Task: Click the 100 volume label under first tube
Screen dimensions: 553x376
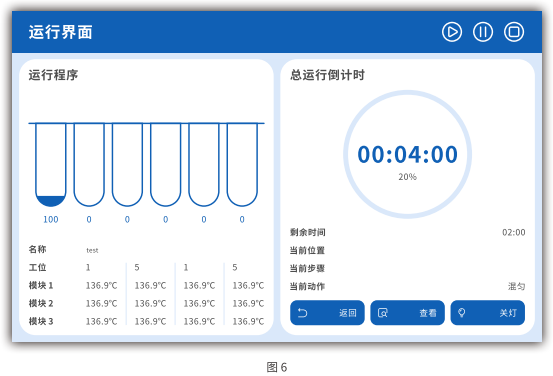Action: pos(51,220)
